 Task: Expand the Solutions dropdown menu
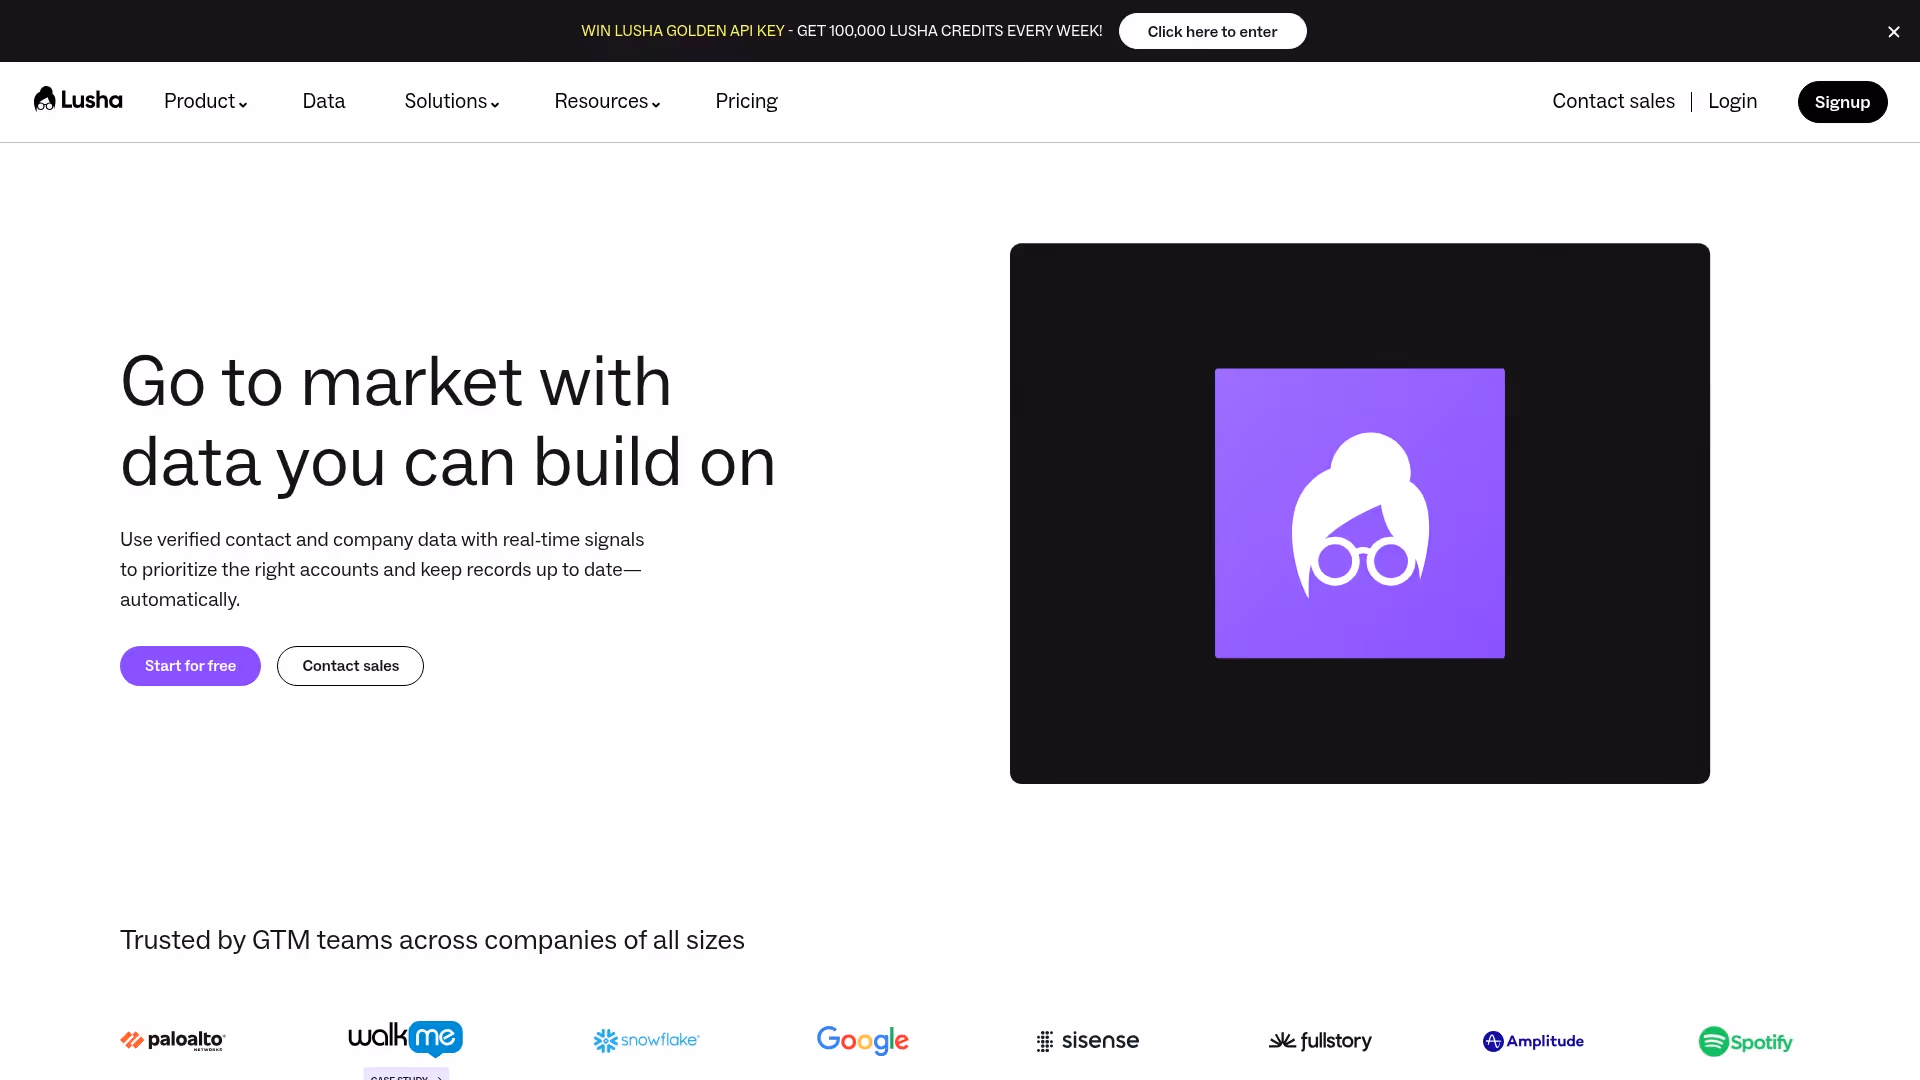pyautogui.click(x=451, y=101)
